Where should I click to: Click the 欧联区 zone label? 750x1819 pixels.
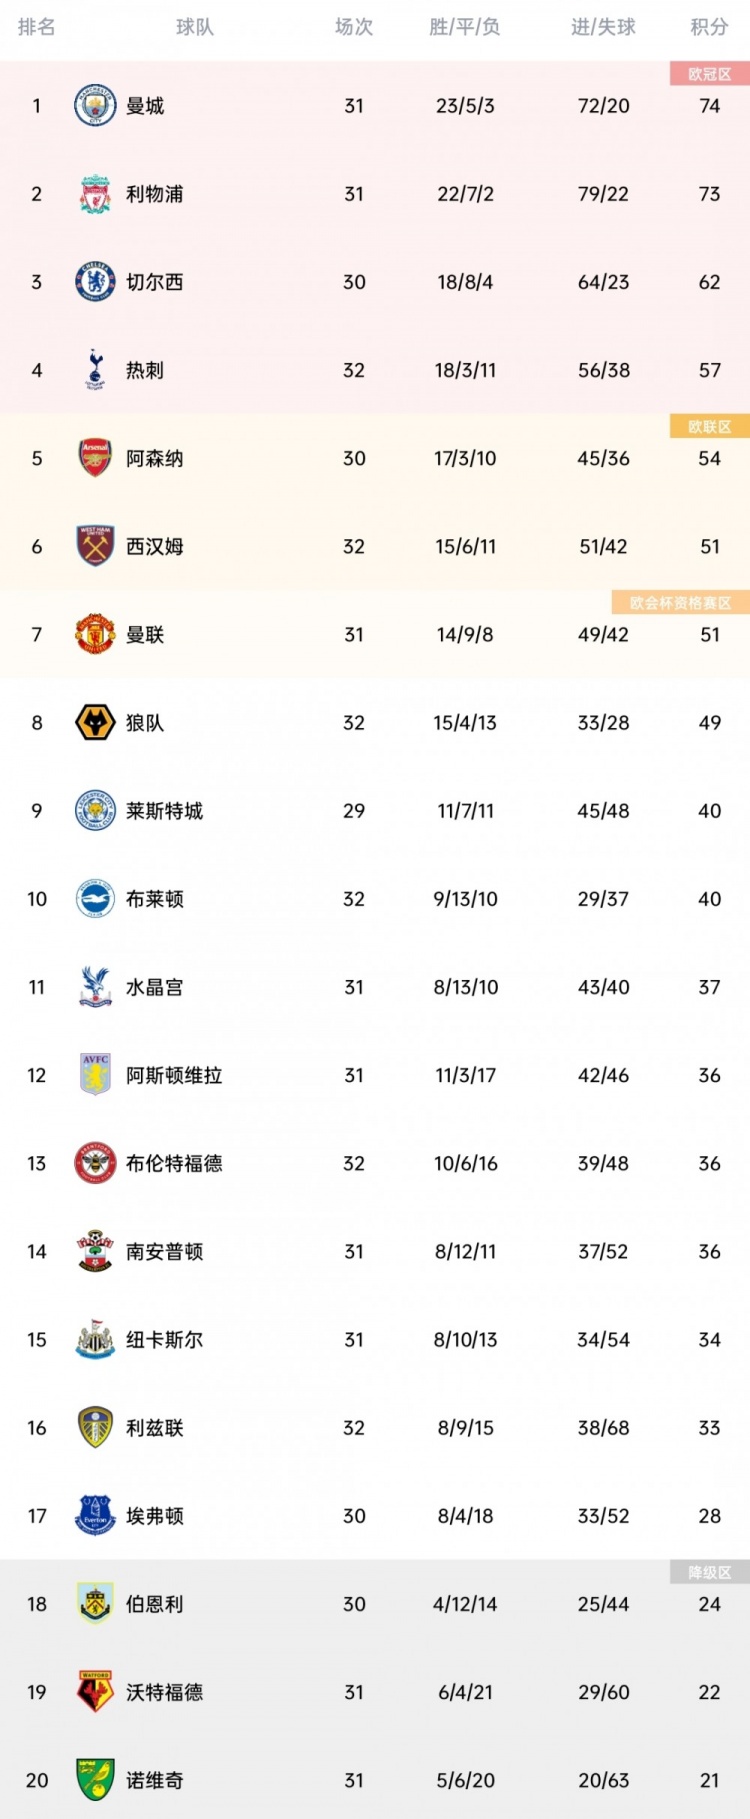point(710,427)
